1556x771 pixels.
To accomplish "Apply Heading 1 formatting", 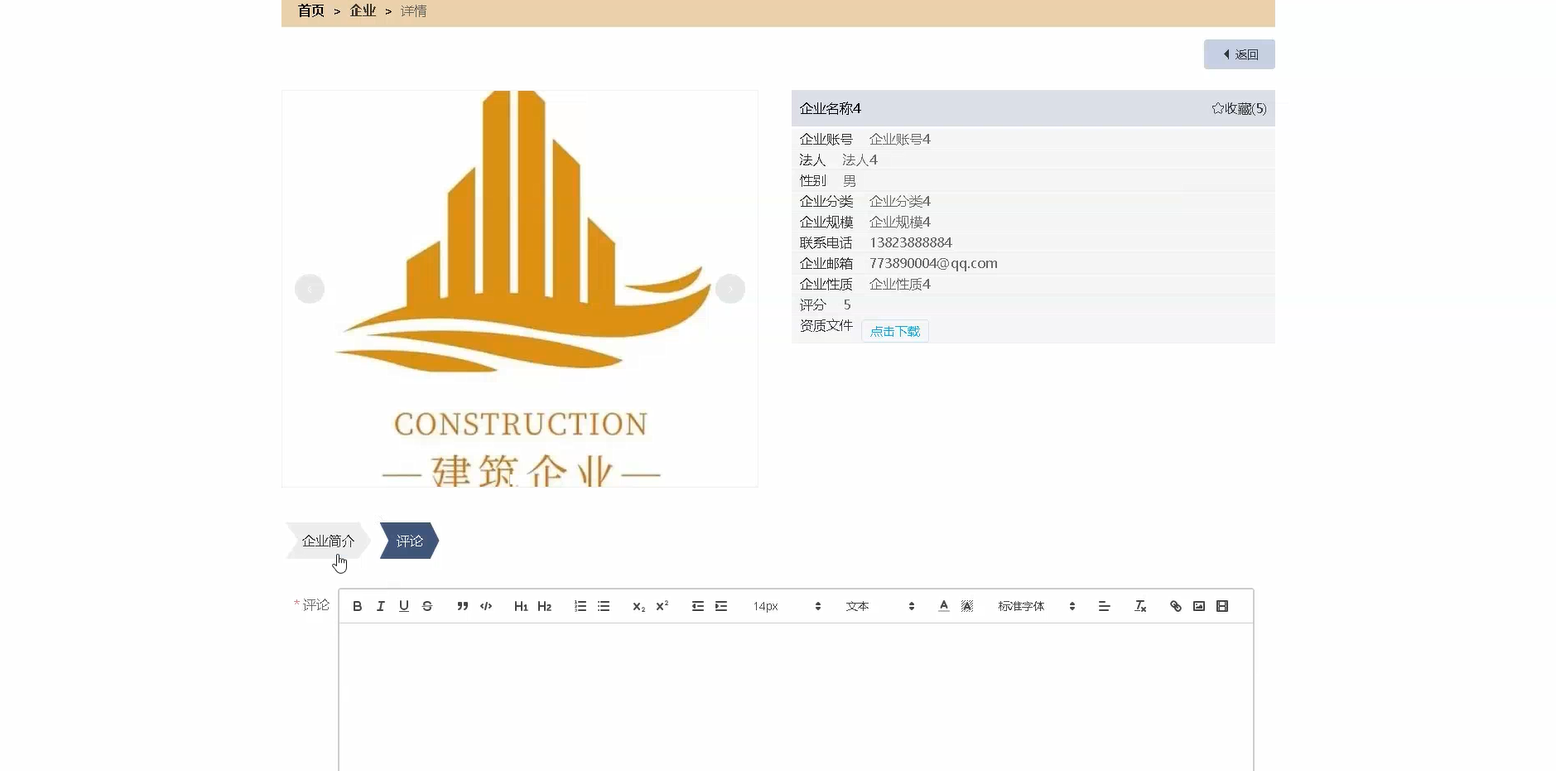I will 520,605.
